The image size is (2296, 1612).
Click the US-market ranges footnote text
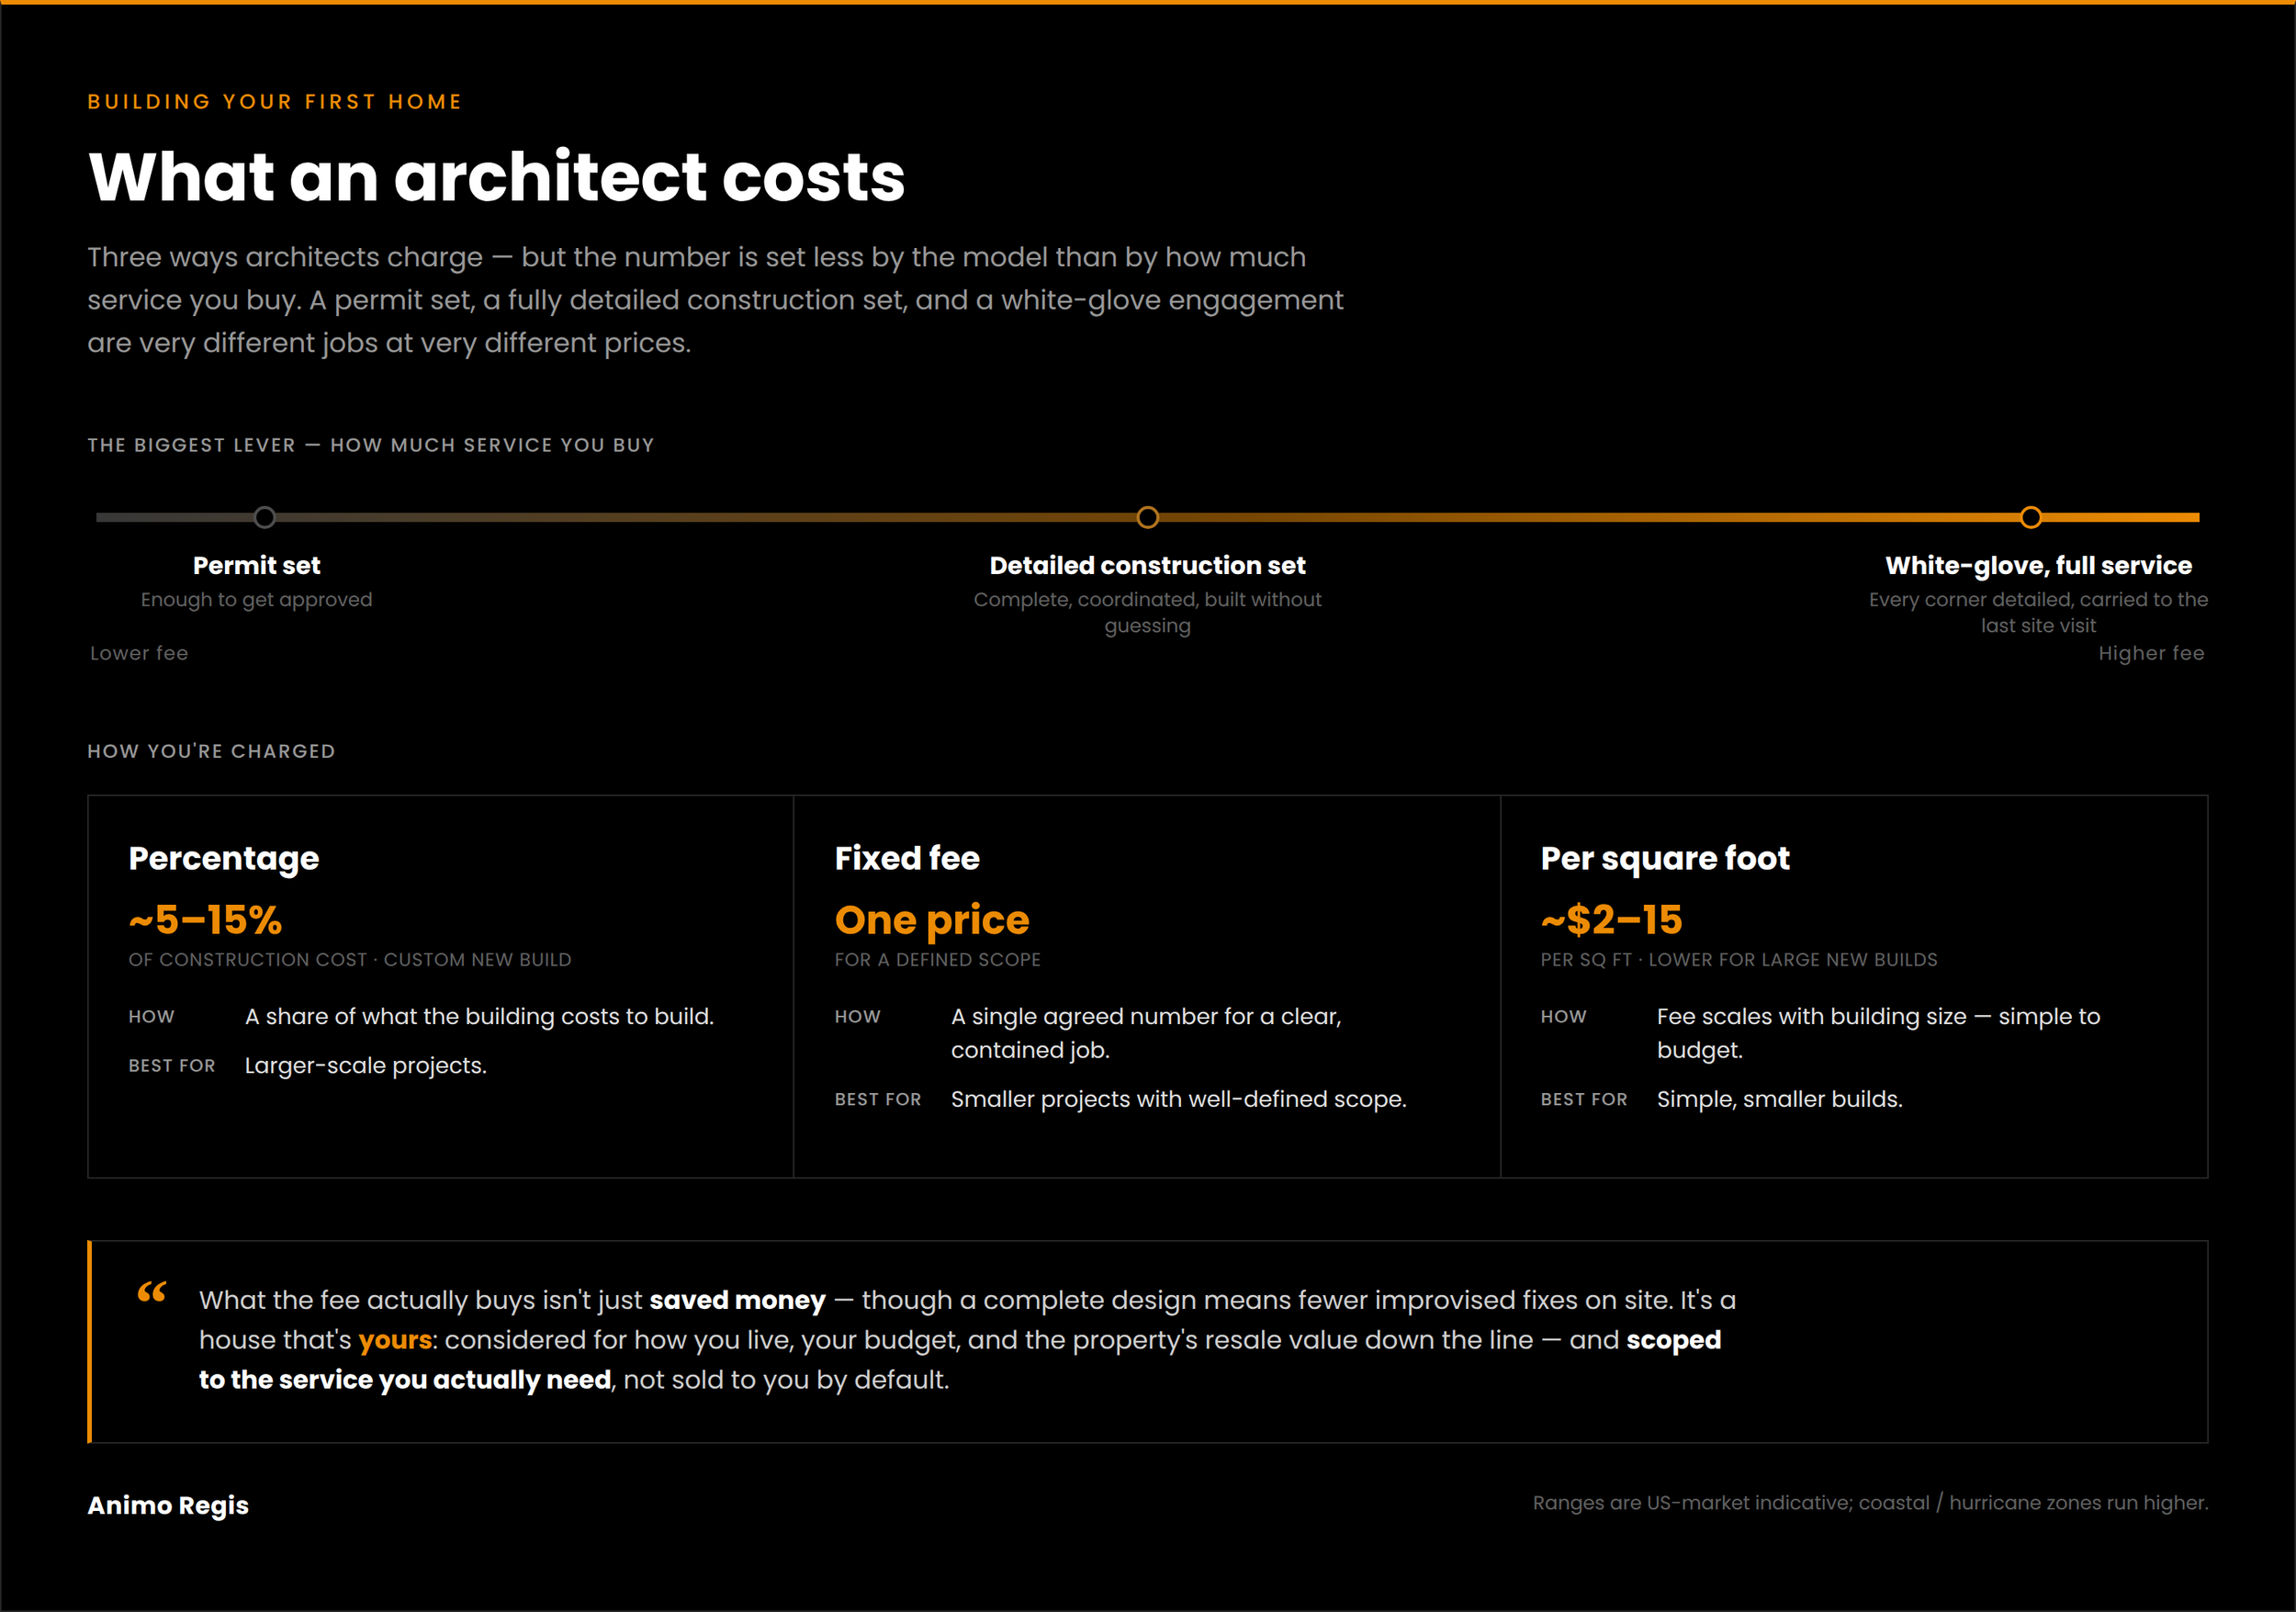(1870, 1503)
